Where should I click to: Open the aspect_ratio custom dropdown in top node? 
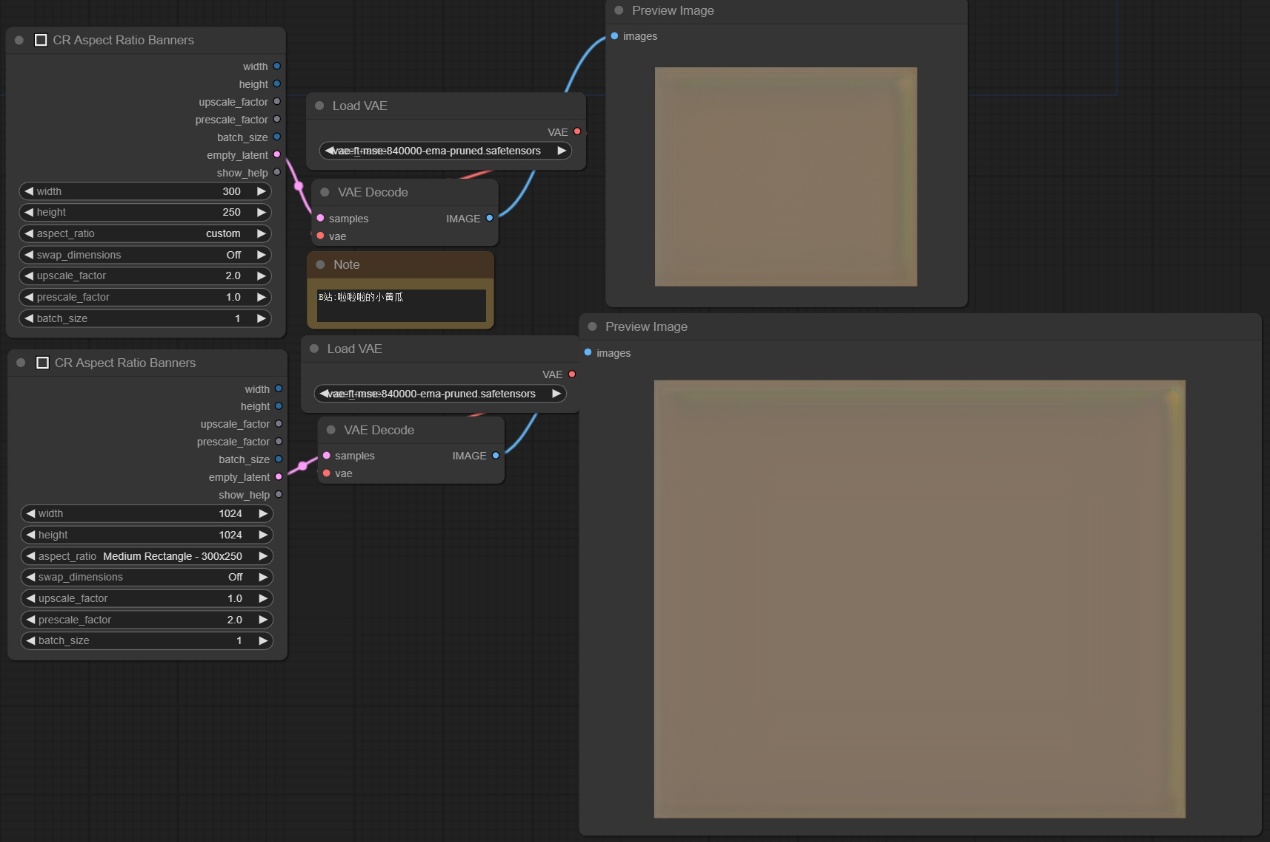(145, 233)
